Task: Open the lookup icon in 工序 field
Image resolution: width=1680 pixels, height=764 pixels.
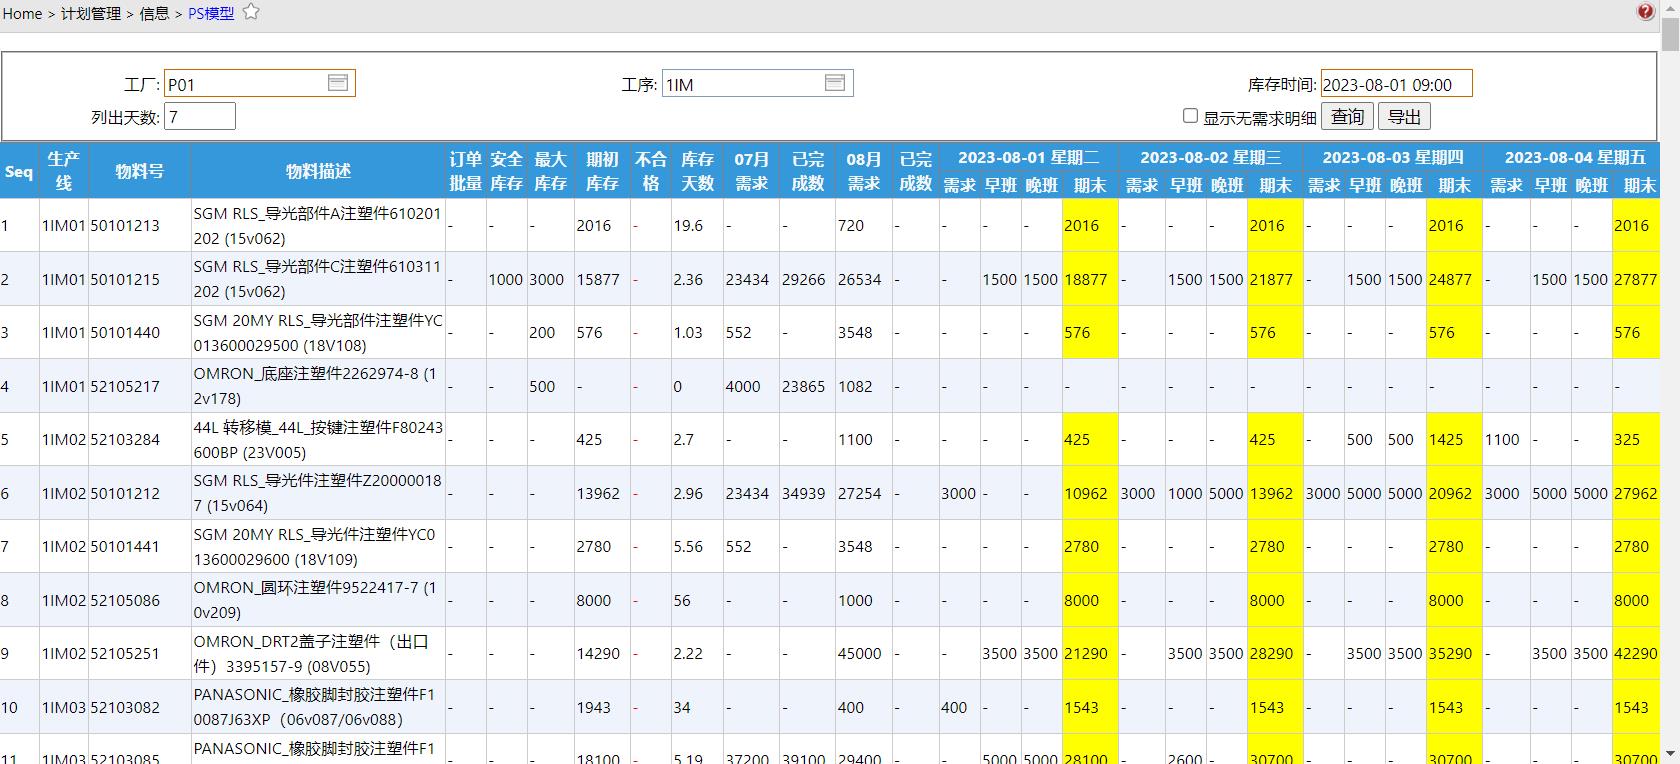Action: (835, 83)
